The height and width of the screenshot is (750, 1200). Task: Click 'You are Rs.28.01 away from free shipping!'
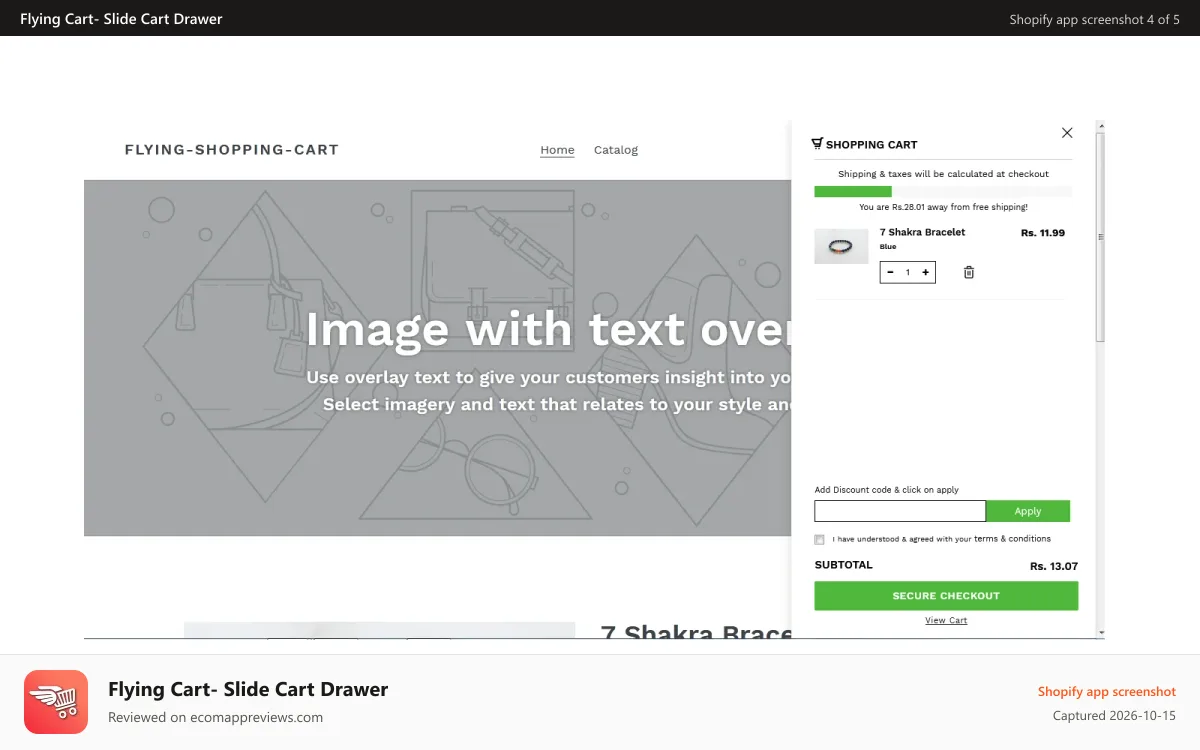click(943, 207)
